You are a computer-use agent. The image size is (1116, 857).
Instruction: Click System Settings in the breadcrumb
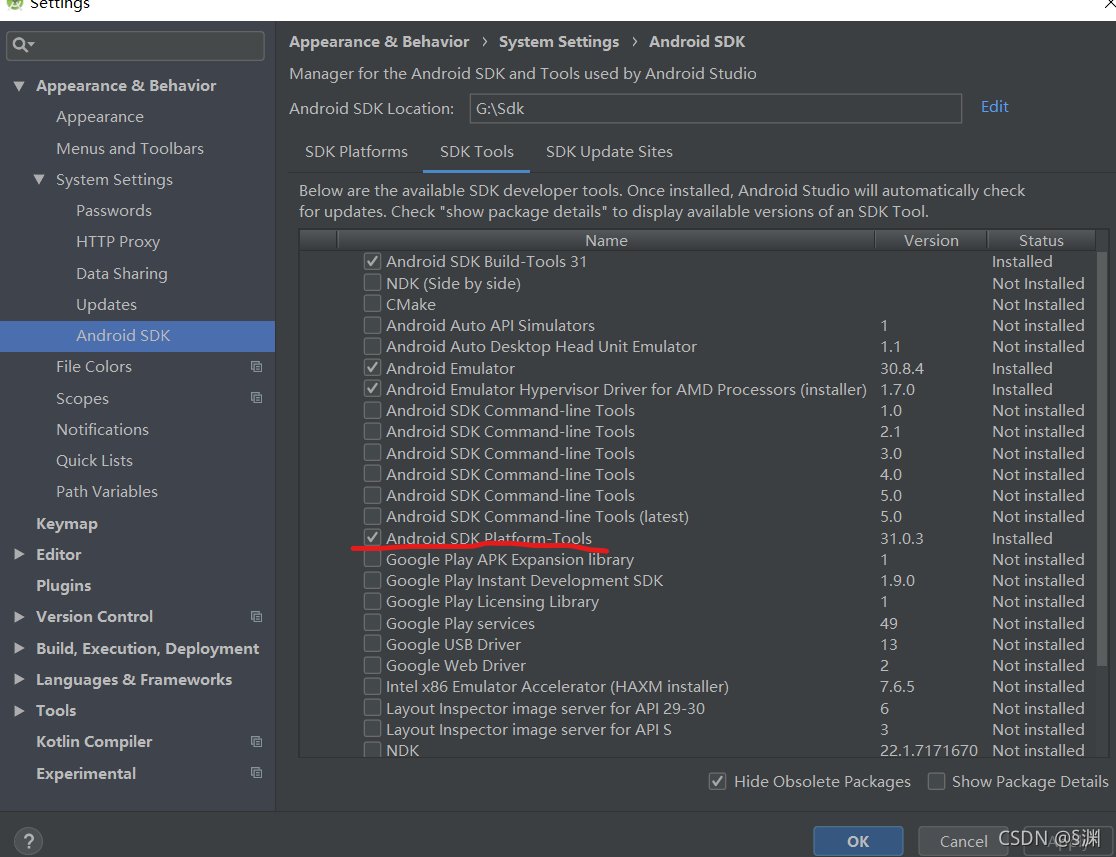(559, 42)
